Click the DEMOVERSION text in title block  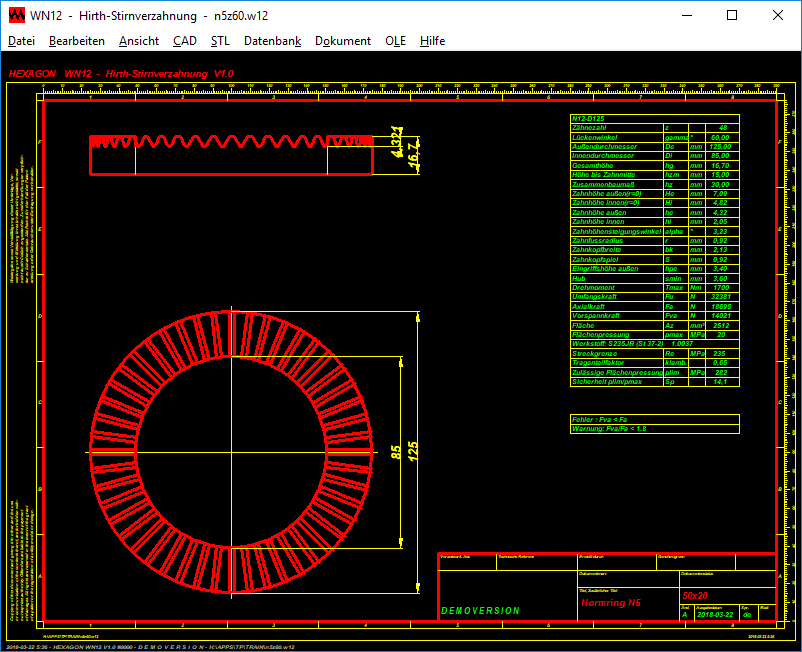tap(480, 610)
